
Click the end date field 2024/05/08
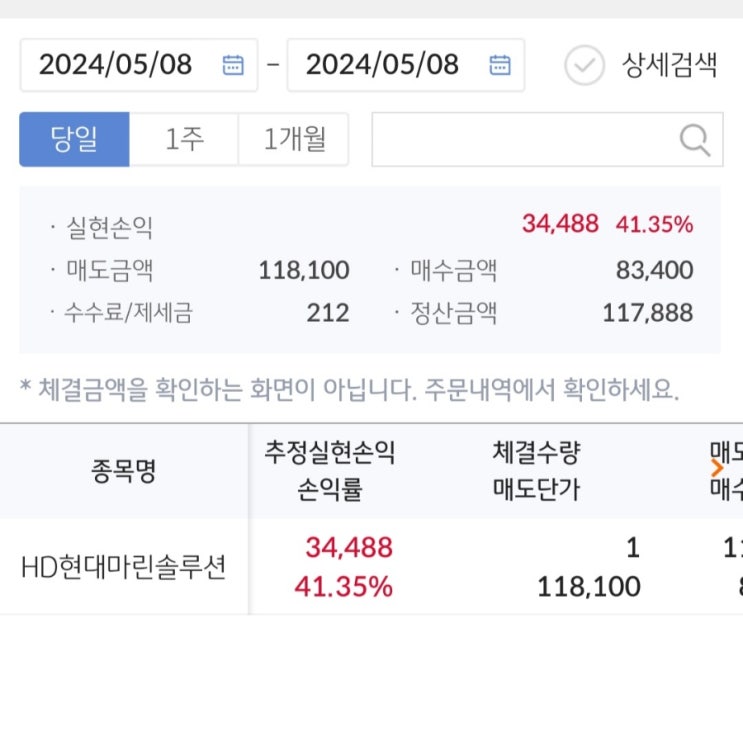point(383,66)
